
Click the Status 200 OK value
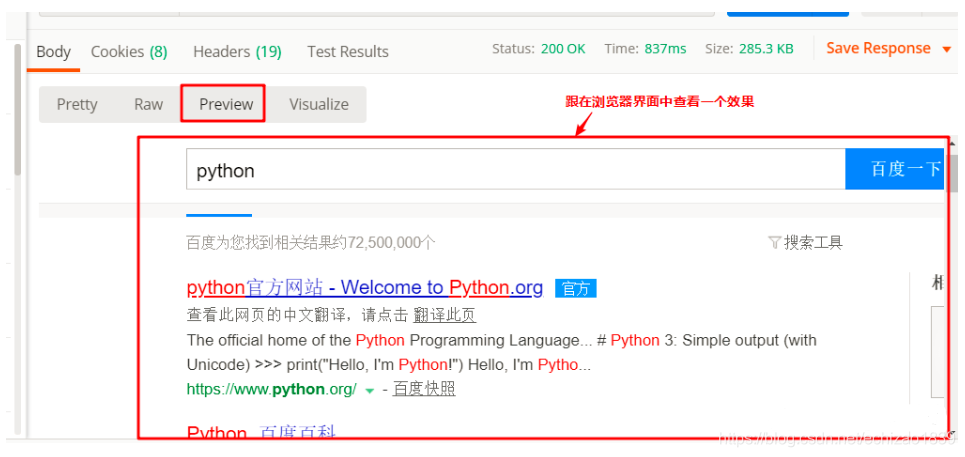[x=563, y=49]
